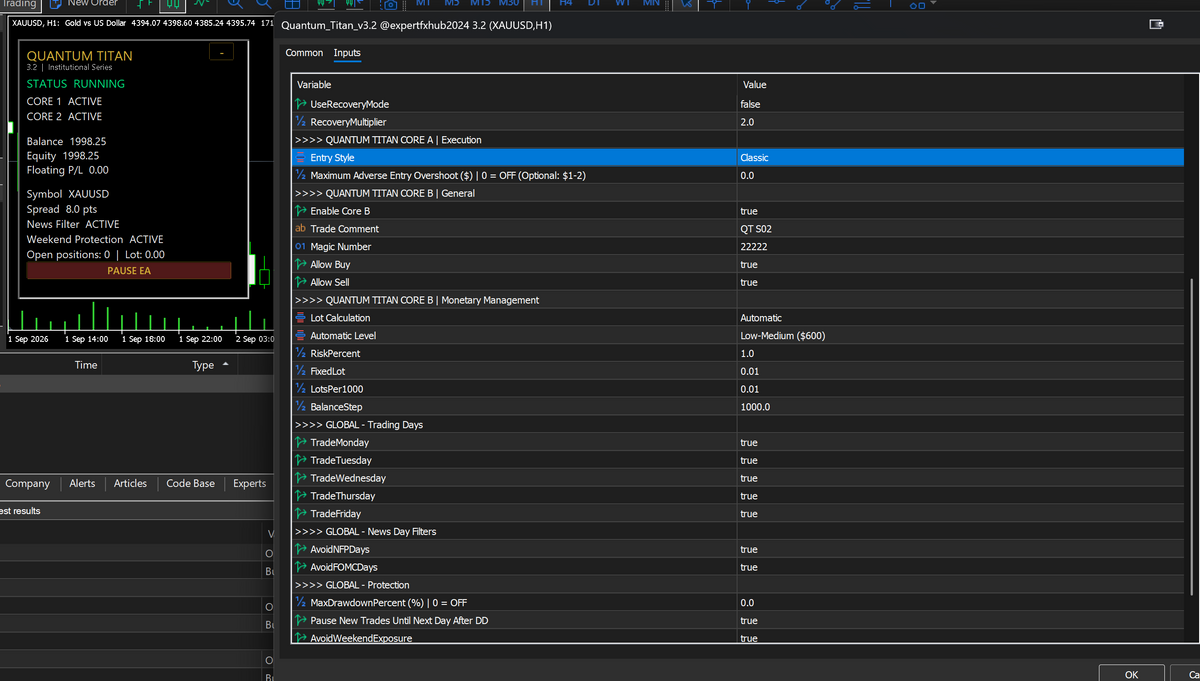Open the Experts tab in the terminal panel
The height and width of the screenshot is (681, 1200).
point(249,483)
